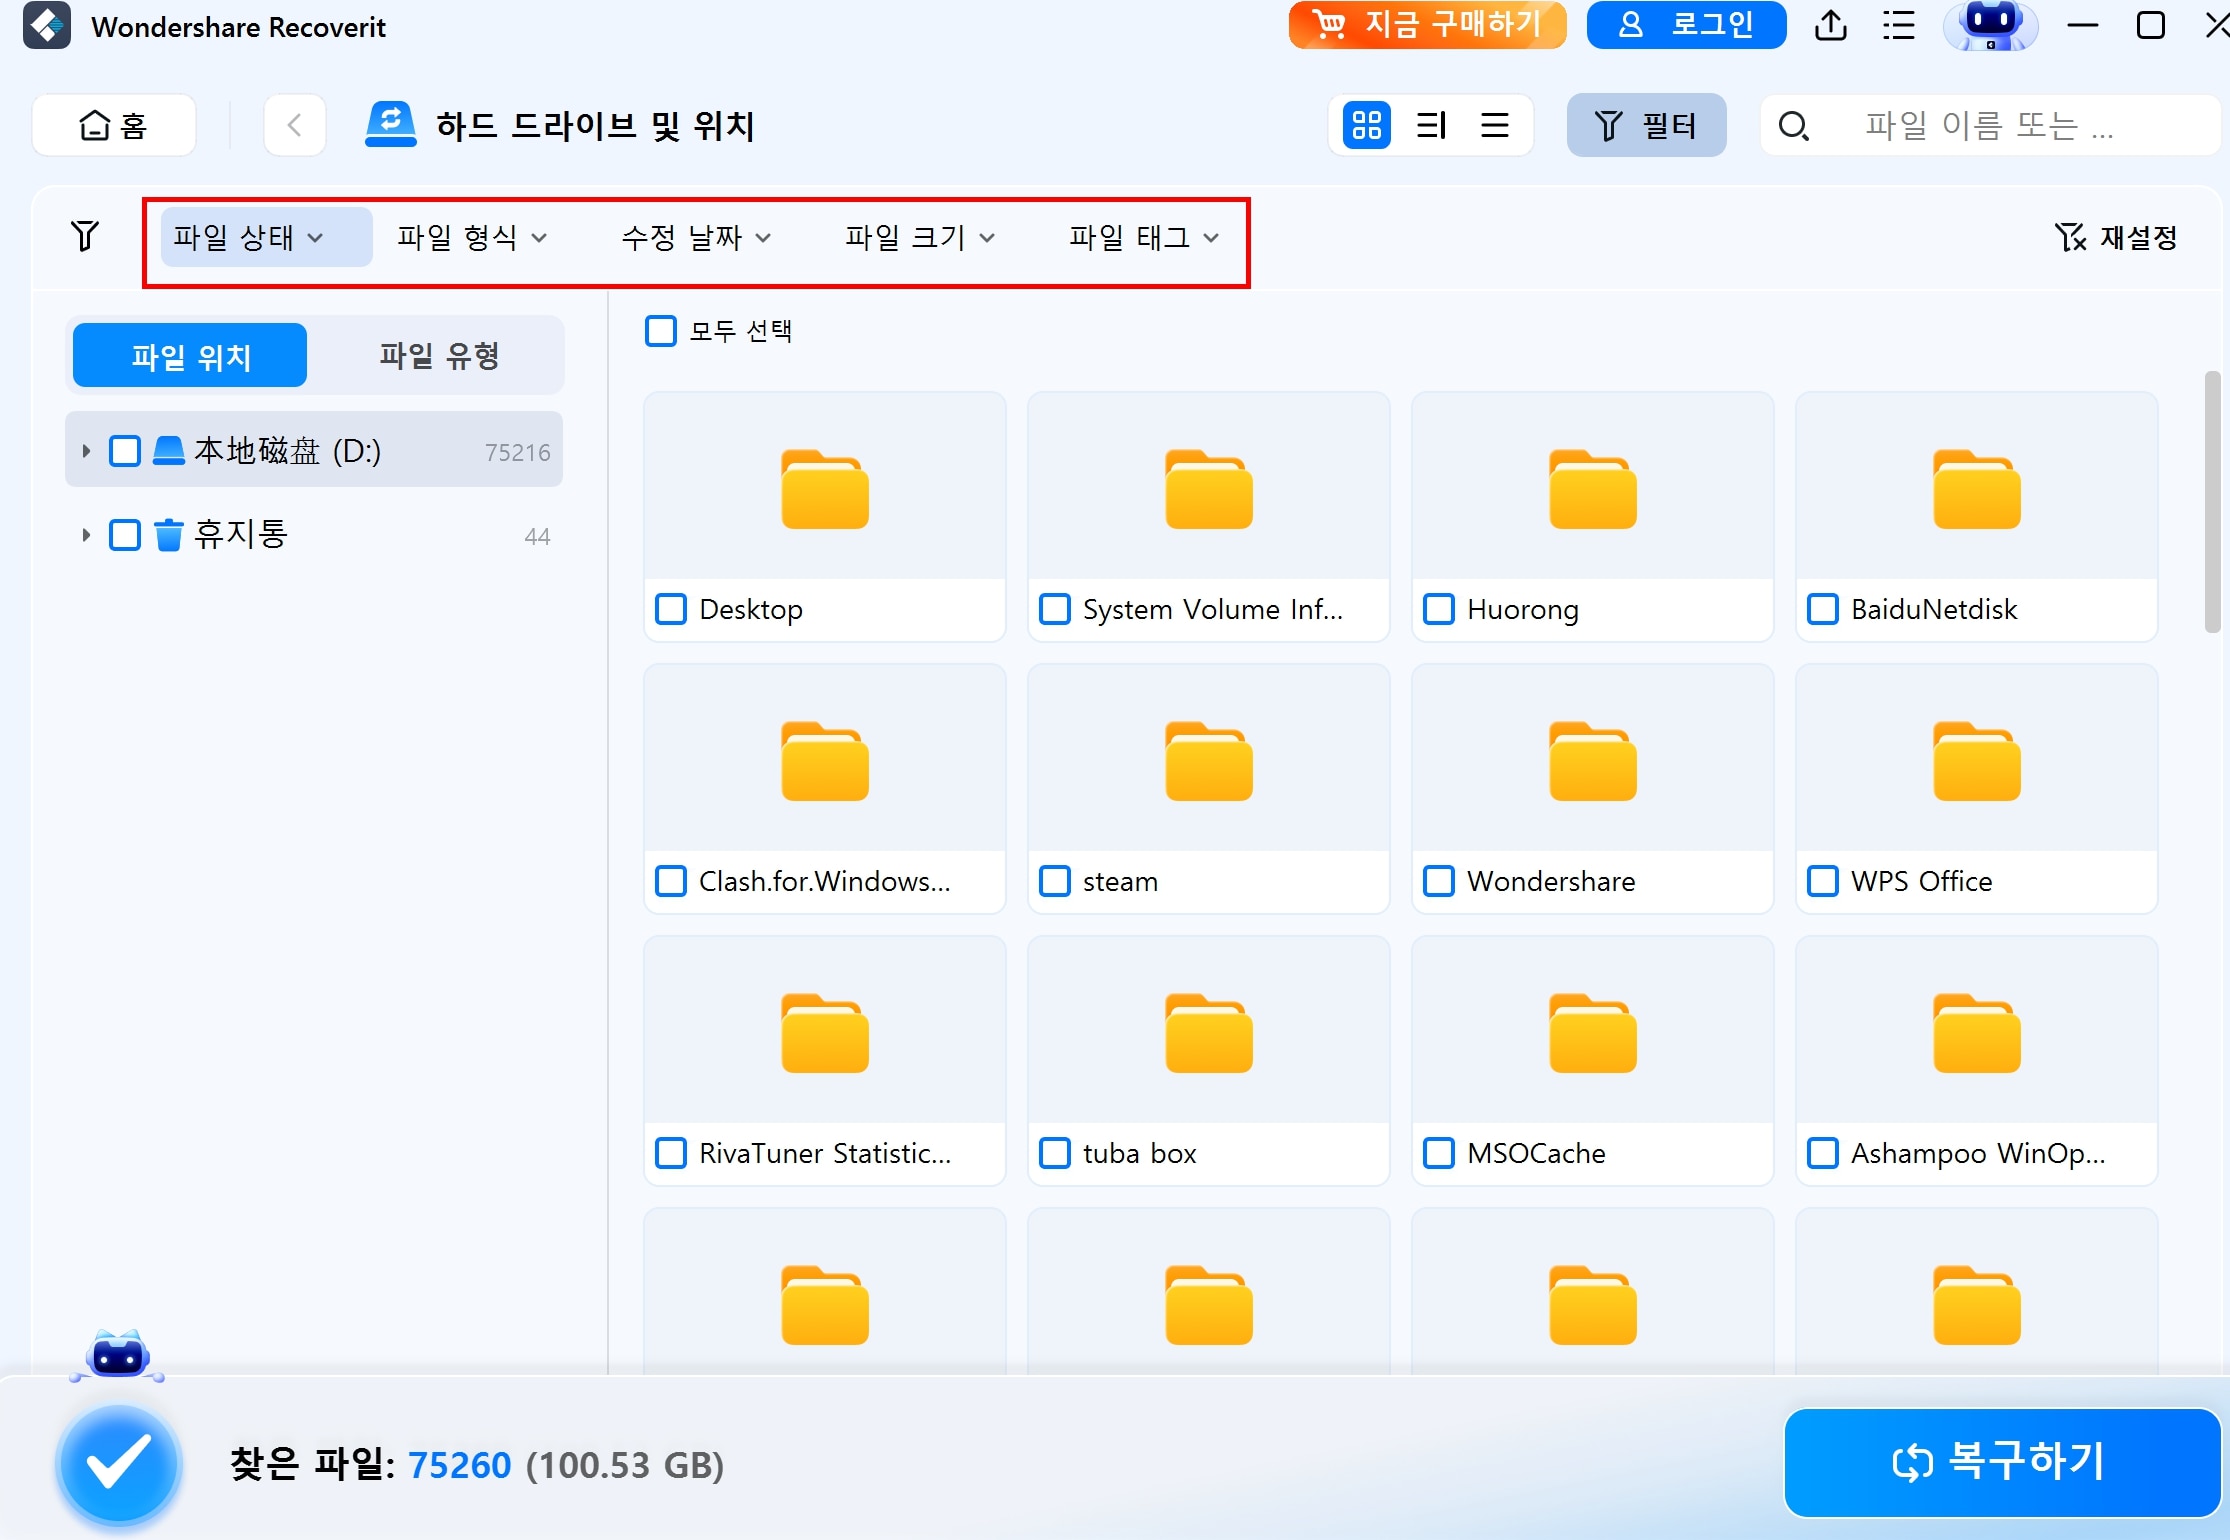Viewport: 2230px width, 1540px height.
Task: Check the 휴지통 checkbox
Action: coord(125,535)
